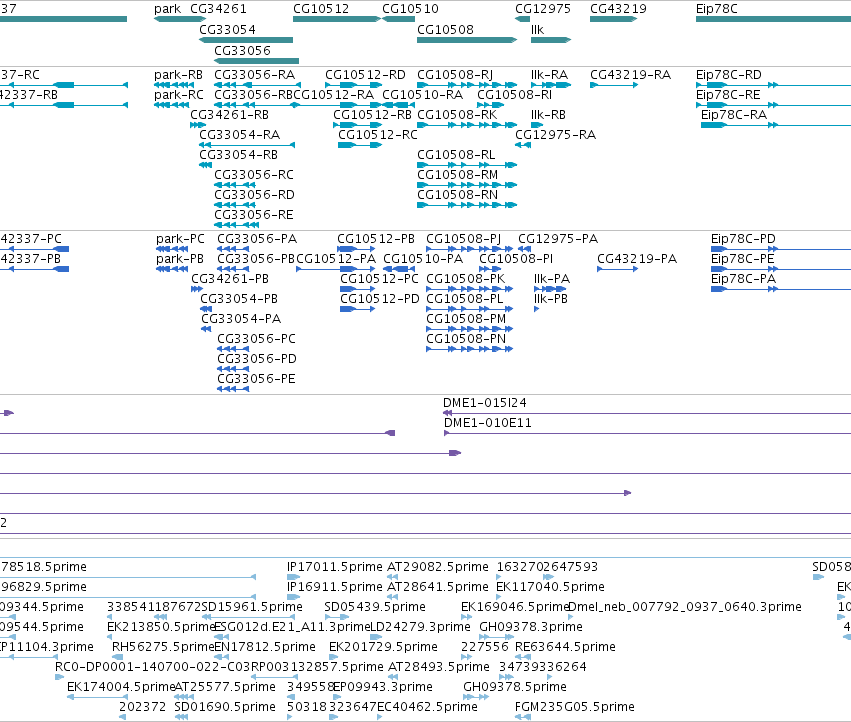Click the teal bar under CG33056 gene
This screenshot has height=722, width=851.
click(x=257, y=60)
